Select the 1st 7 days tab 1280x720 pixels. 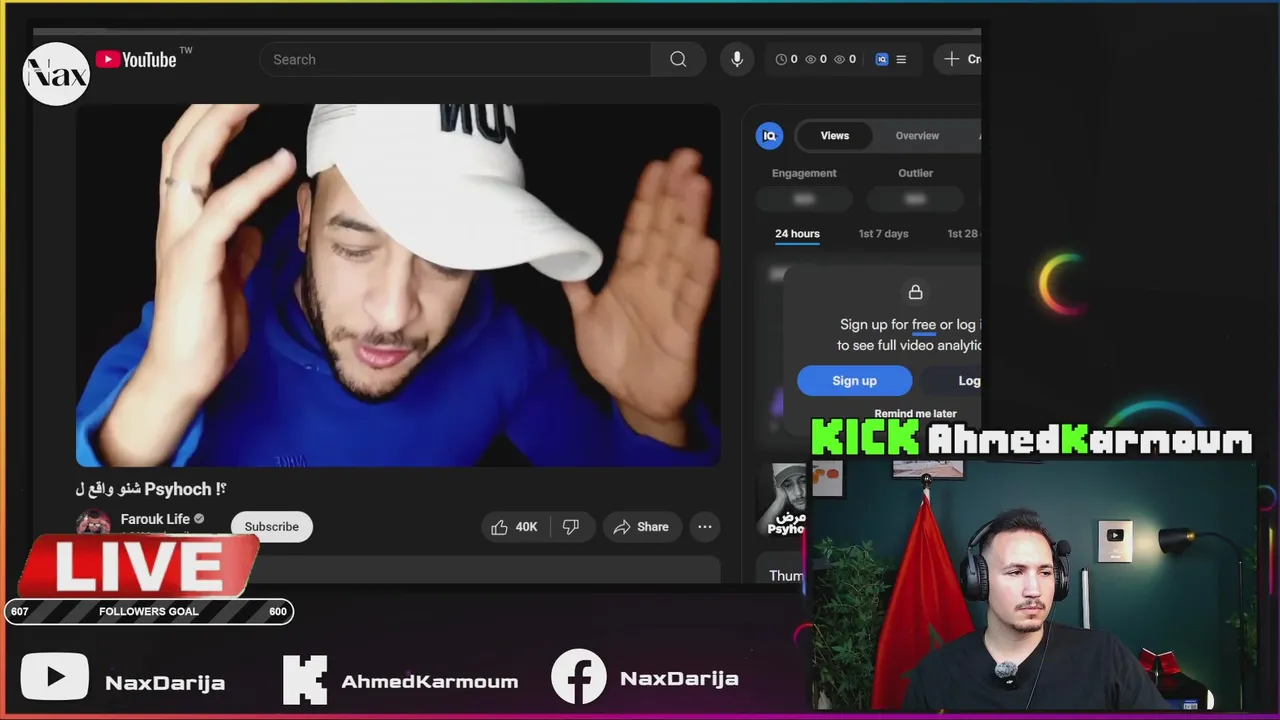(x=883, y=234)
